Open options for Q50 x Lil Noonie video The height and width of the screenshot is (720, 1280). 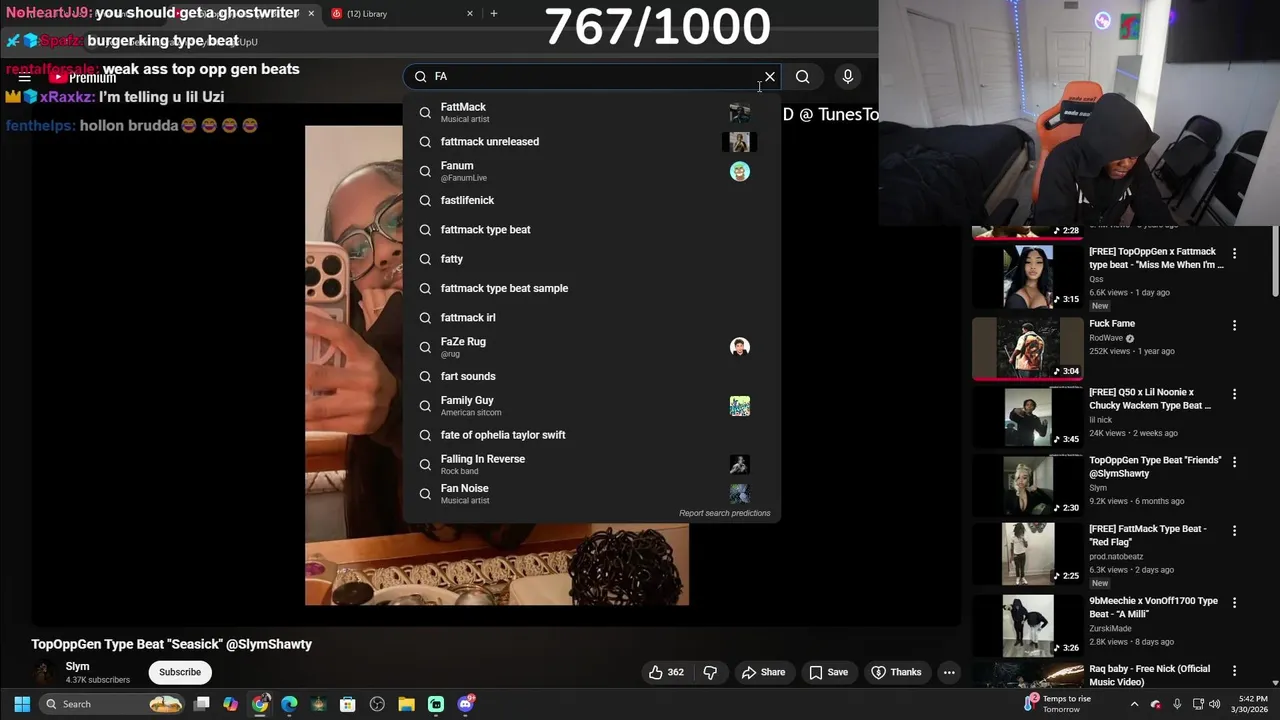tap(1234, 394)
